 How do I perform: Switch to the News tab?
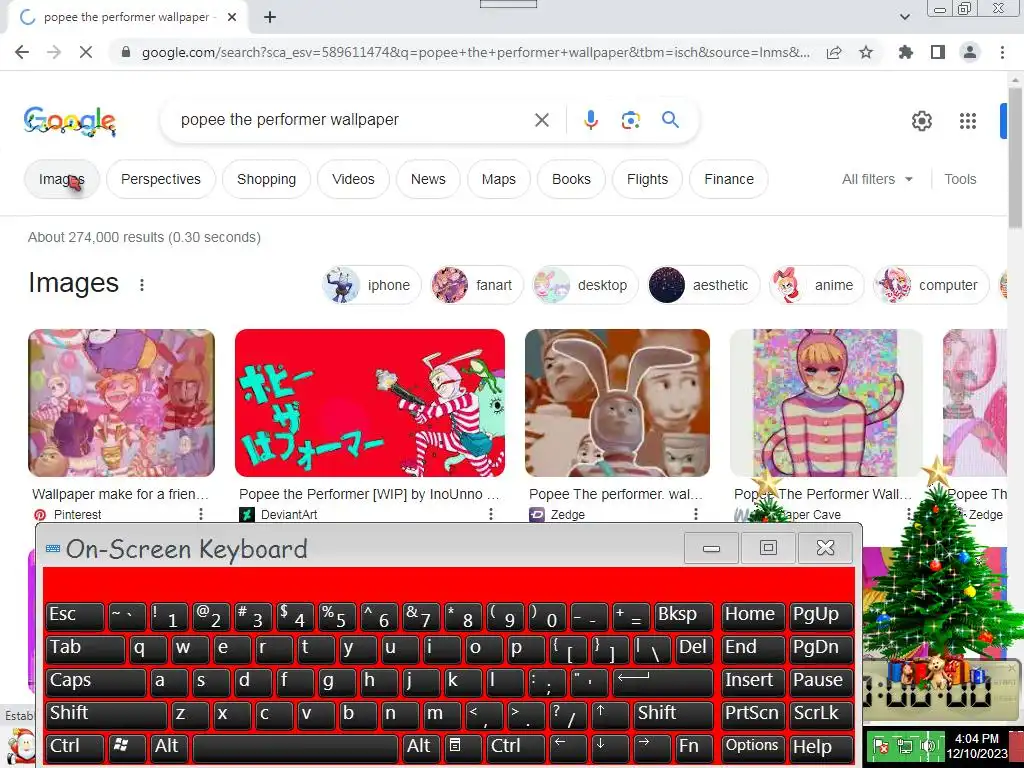coord(428,179)
